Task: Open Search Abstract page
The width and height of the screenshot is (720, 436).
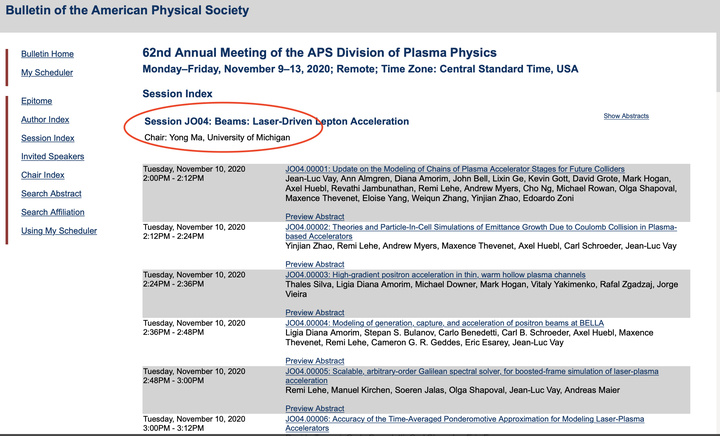Action: pos(51,193)
